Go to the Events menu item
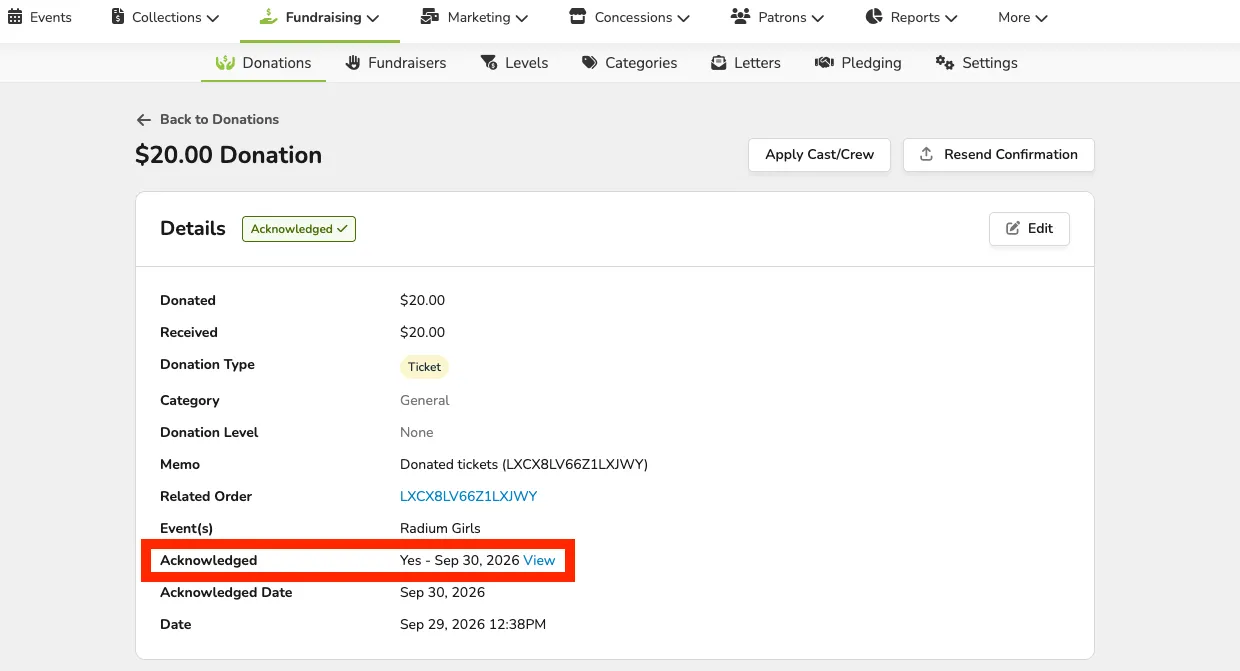1240x671 pixels. pyautogui.click(x=40, y=18)
